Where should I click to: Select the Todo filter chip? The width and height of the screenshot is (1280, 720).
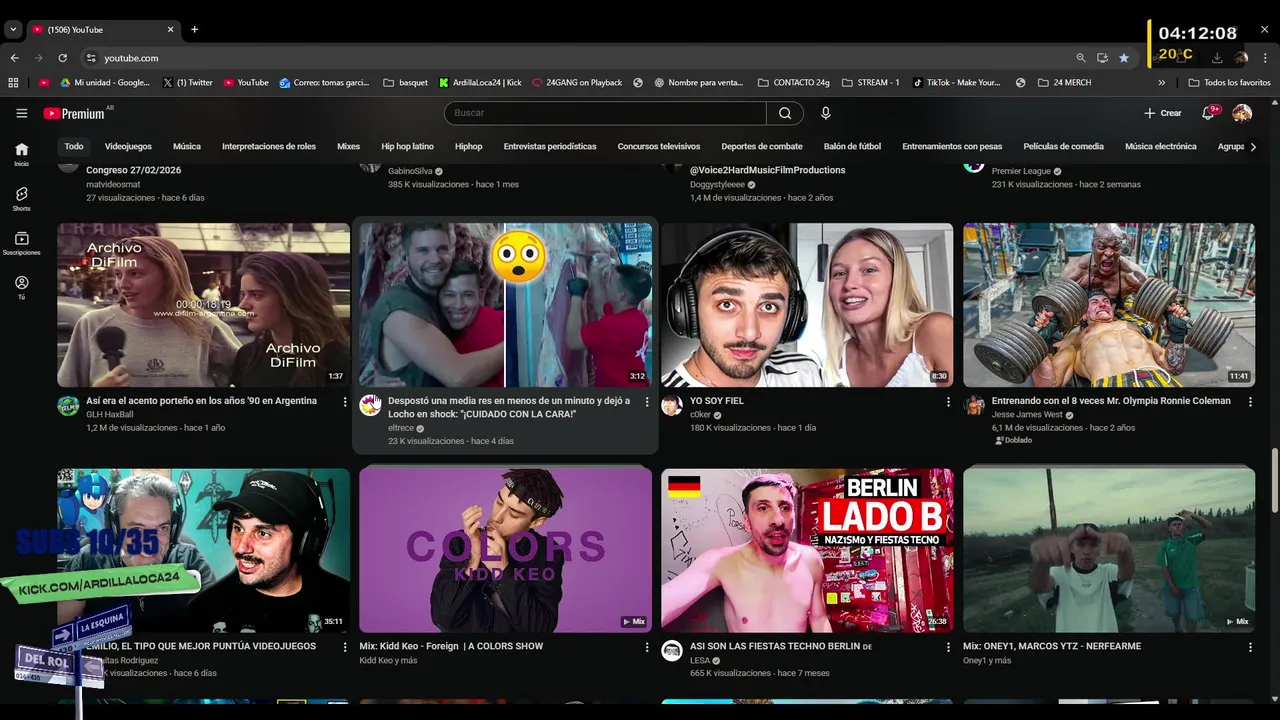pos(74,146)
